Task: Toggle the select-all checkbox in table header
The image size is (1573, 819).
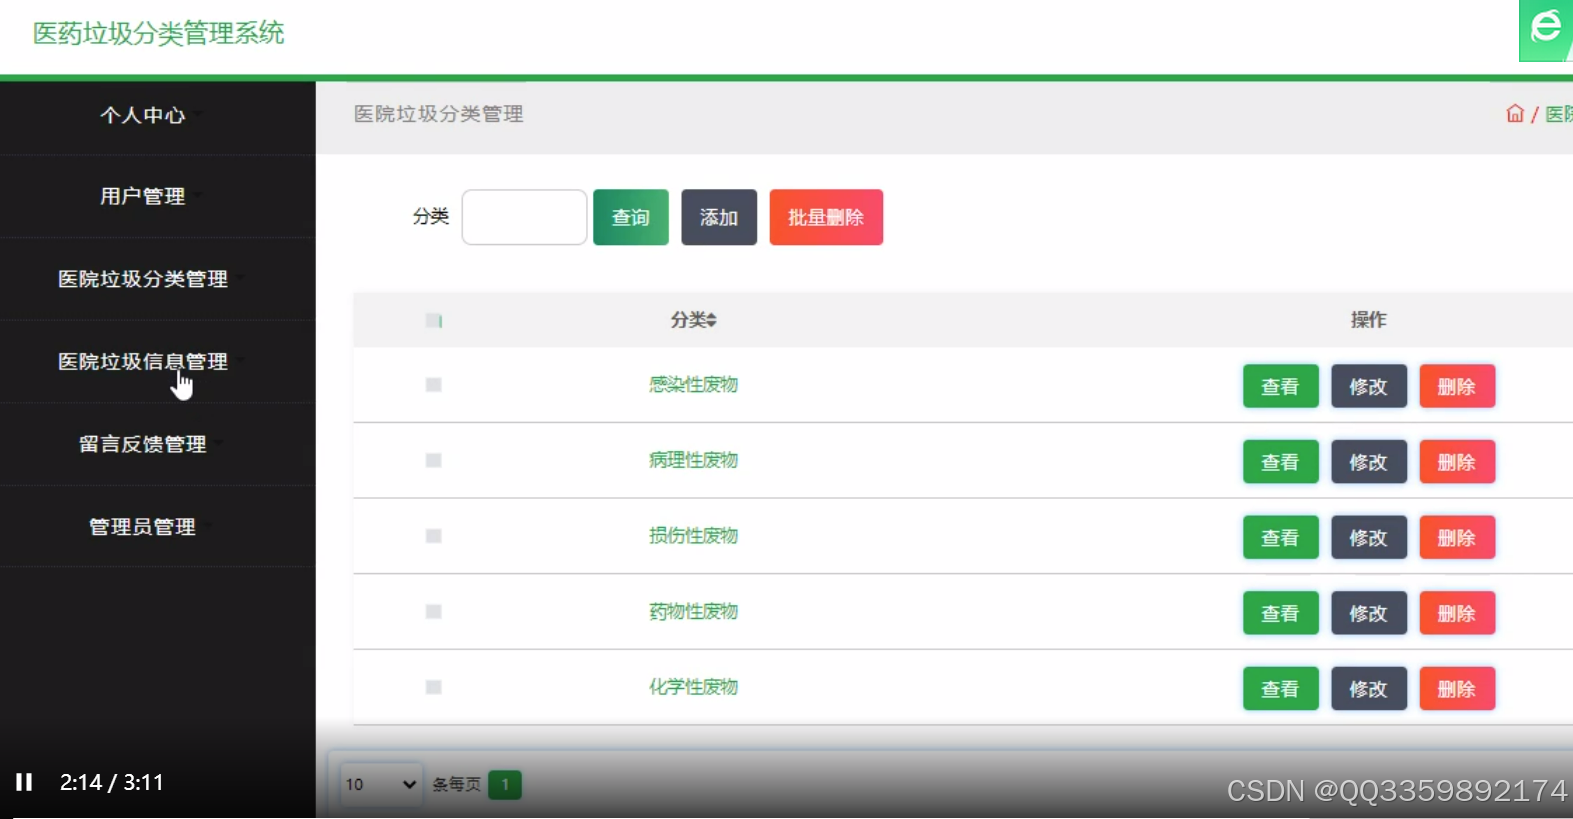Action: [x=433, y=320]
